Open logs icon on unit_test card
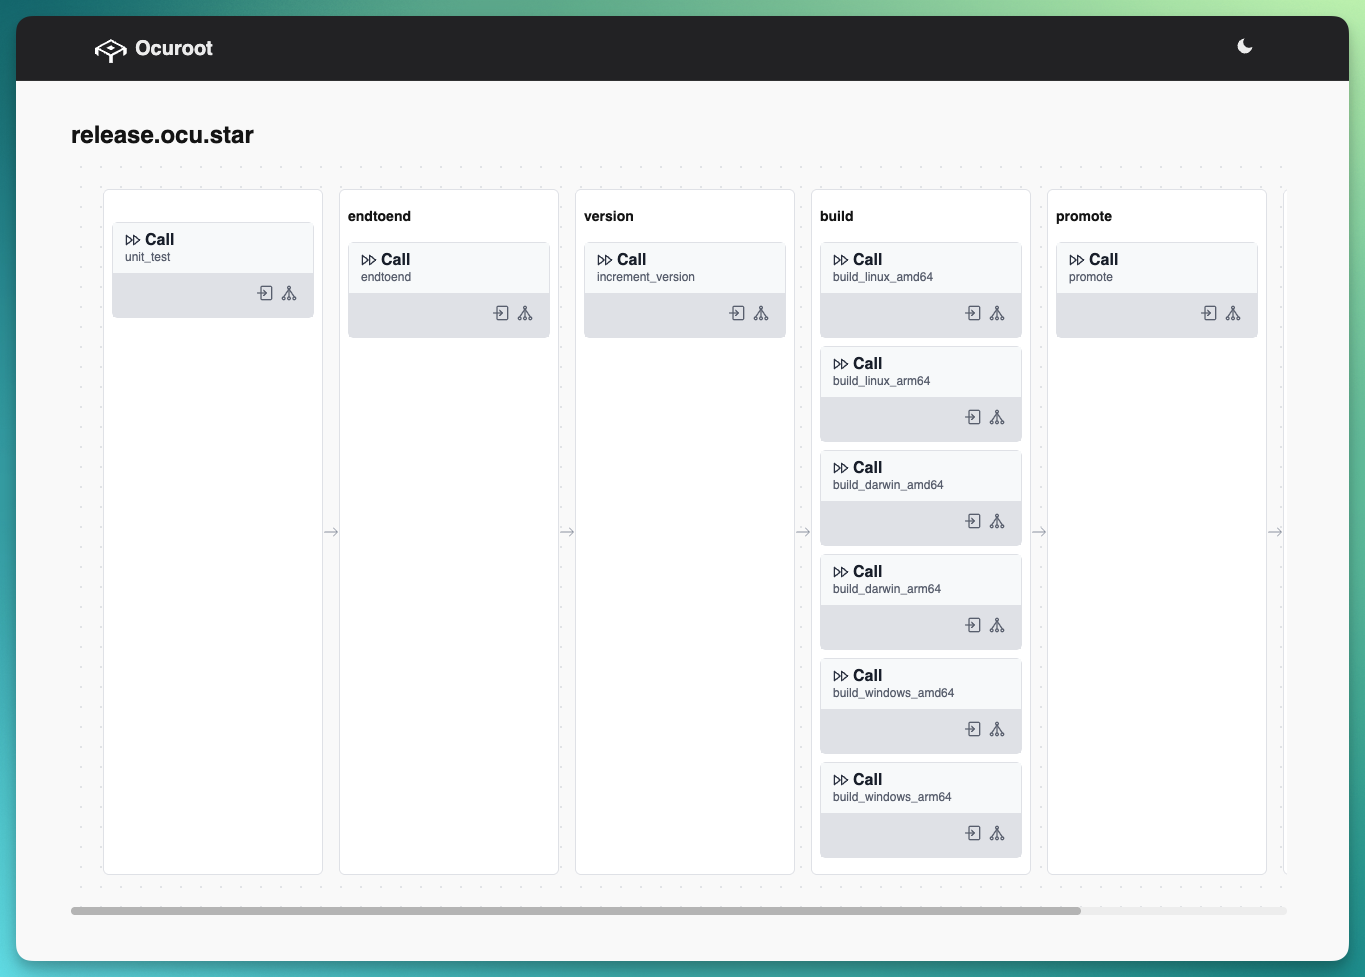Screen dimensions: 1365x977 pos(265,293)
